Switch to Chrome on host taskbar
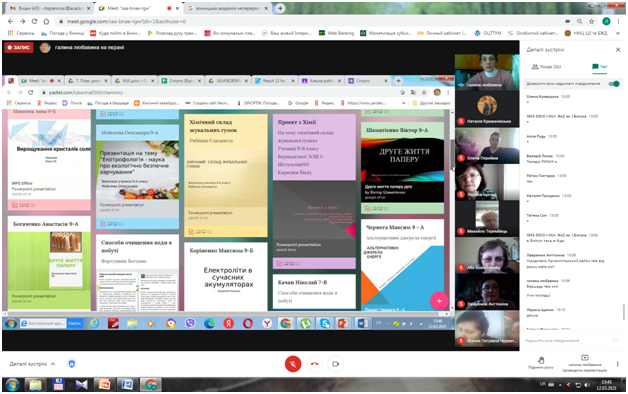This screenshot has height=394, width=628. [x=151, y=385]
